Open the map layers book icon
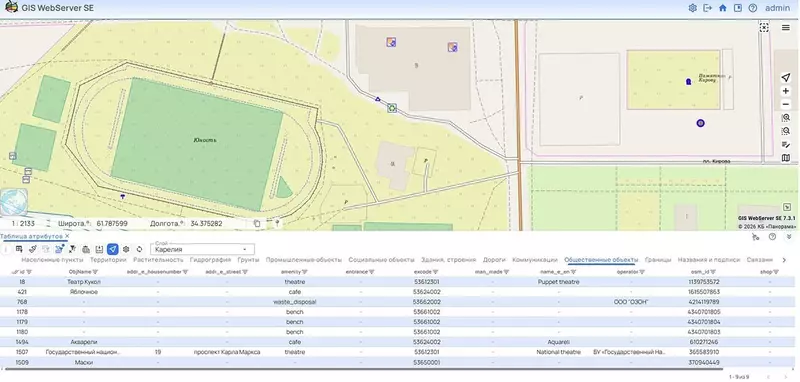 click(x=786, y=158)
